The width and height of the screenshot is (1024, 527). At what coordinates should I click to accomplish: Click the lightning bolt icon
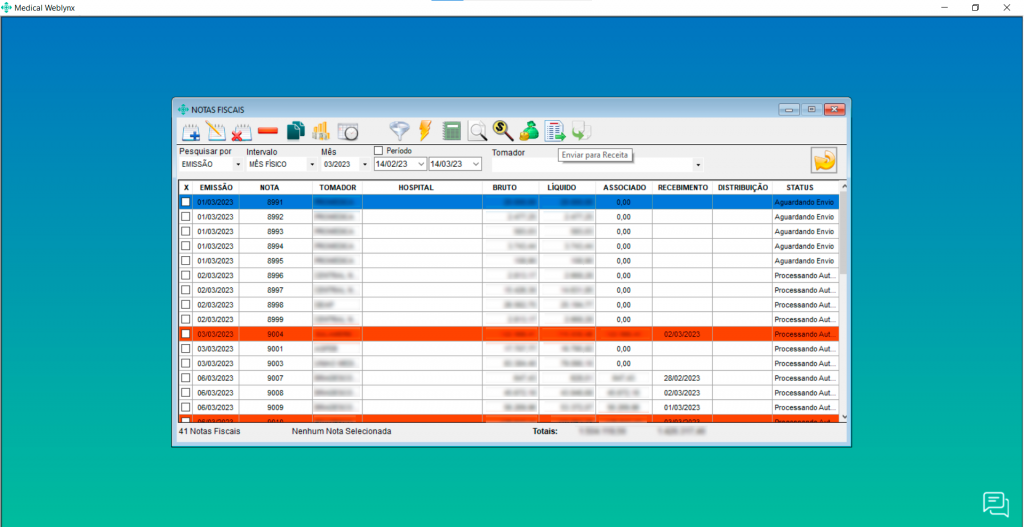(x=425, y=131)
